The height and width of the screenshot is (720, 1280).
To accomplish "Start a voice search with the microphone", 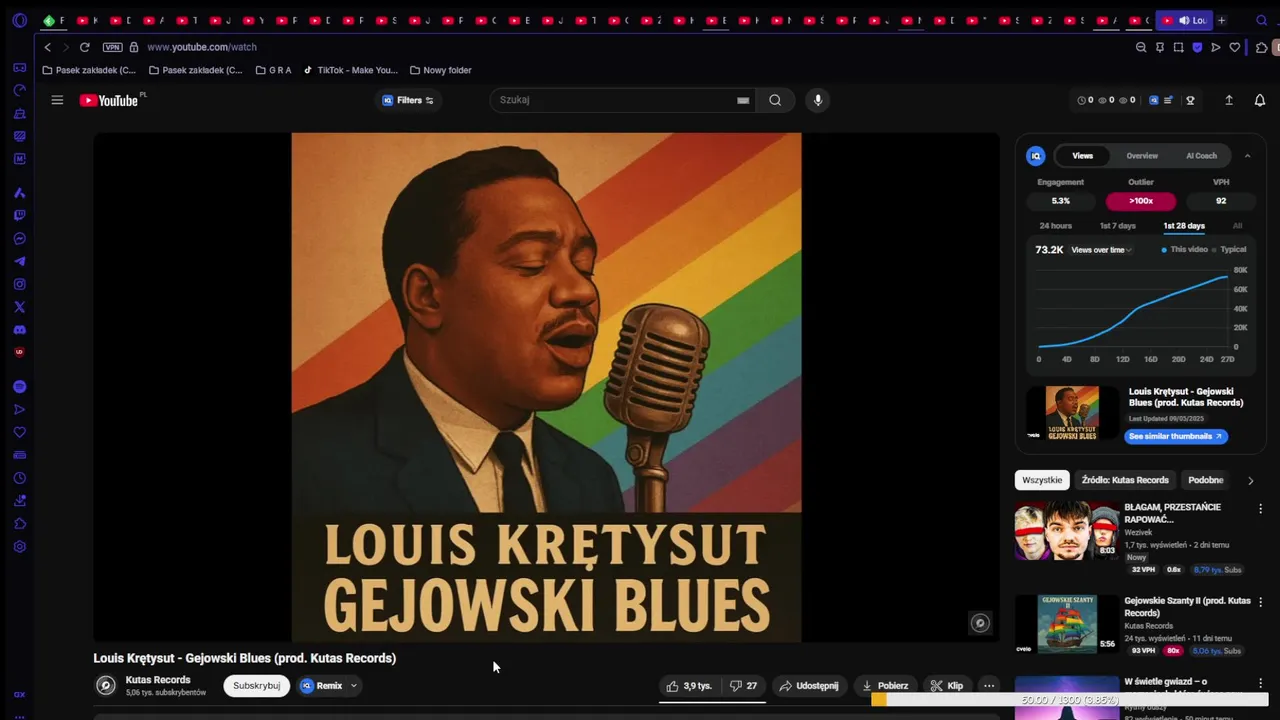I will tap(818, 100).
